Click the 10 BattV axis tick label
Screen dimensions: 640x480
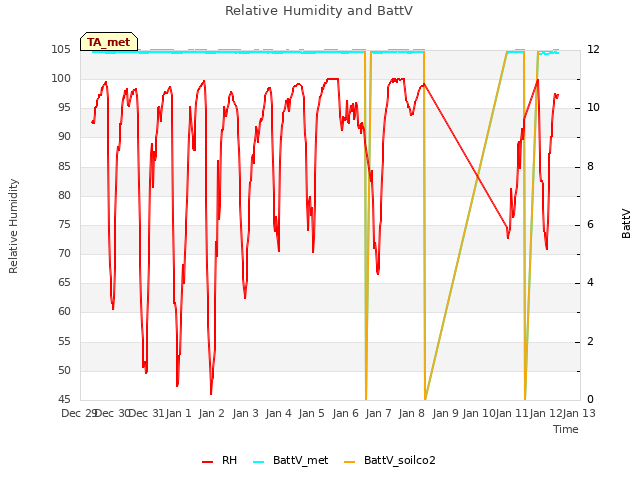click(x=593, y=108)
